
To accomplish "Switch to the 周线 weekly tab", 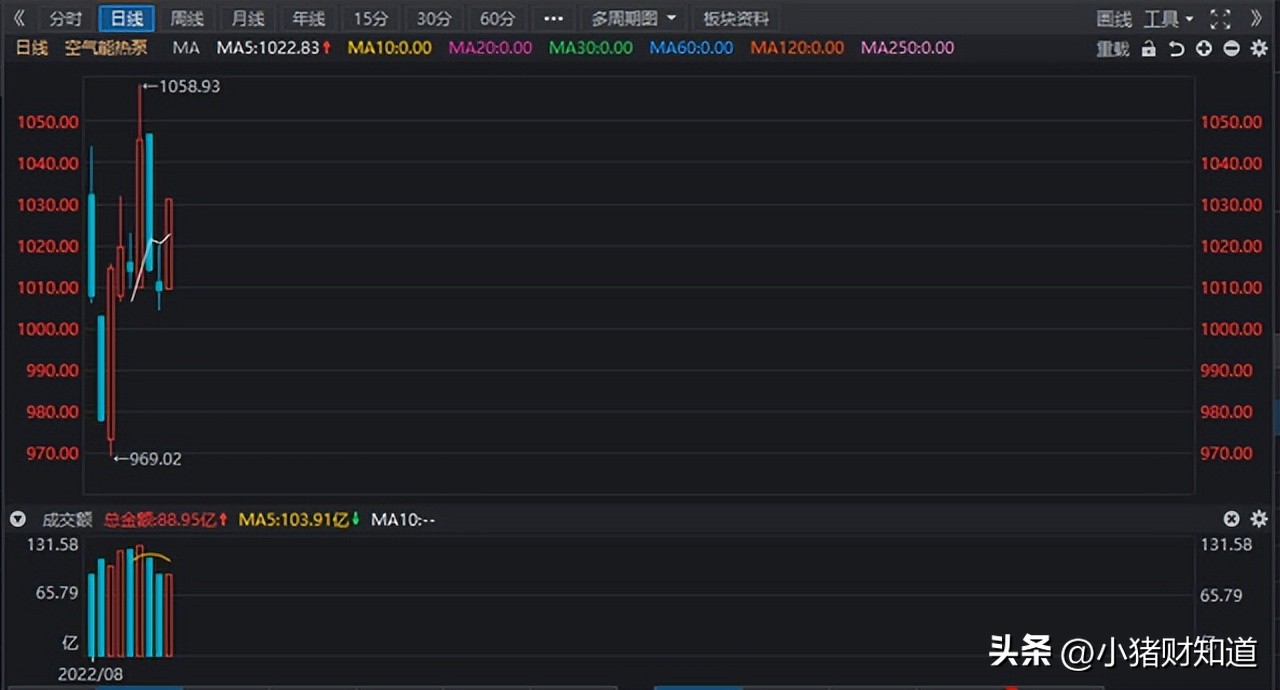I will click(x=187, y=19).
